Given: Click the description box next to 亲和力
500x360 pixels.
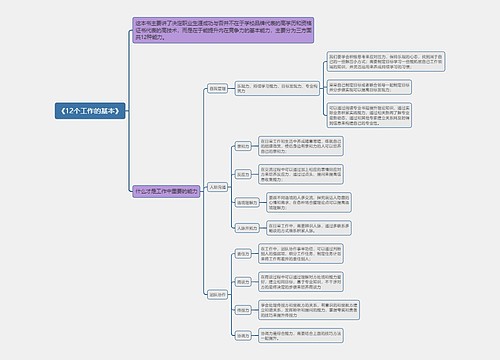Looking at the screenshot, I should point(301,146).
